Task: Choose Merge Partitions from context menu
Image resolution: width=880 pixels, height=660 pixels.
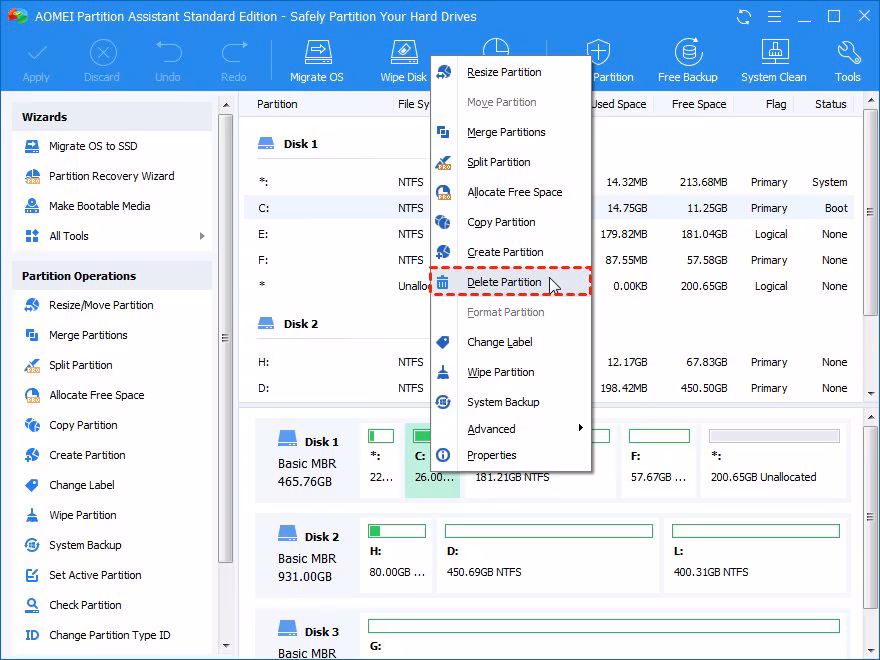Action: coord(511,132)
